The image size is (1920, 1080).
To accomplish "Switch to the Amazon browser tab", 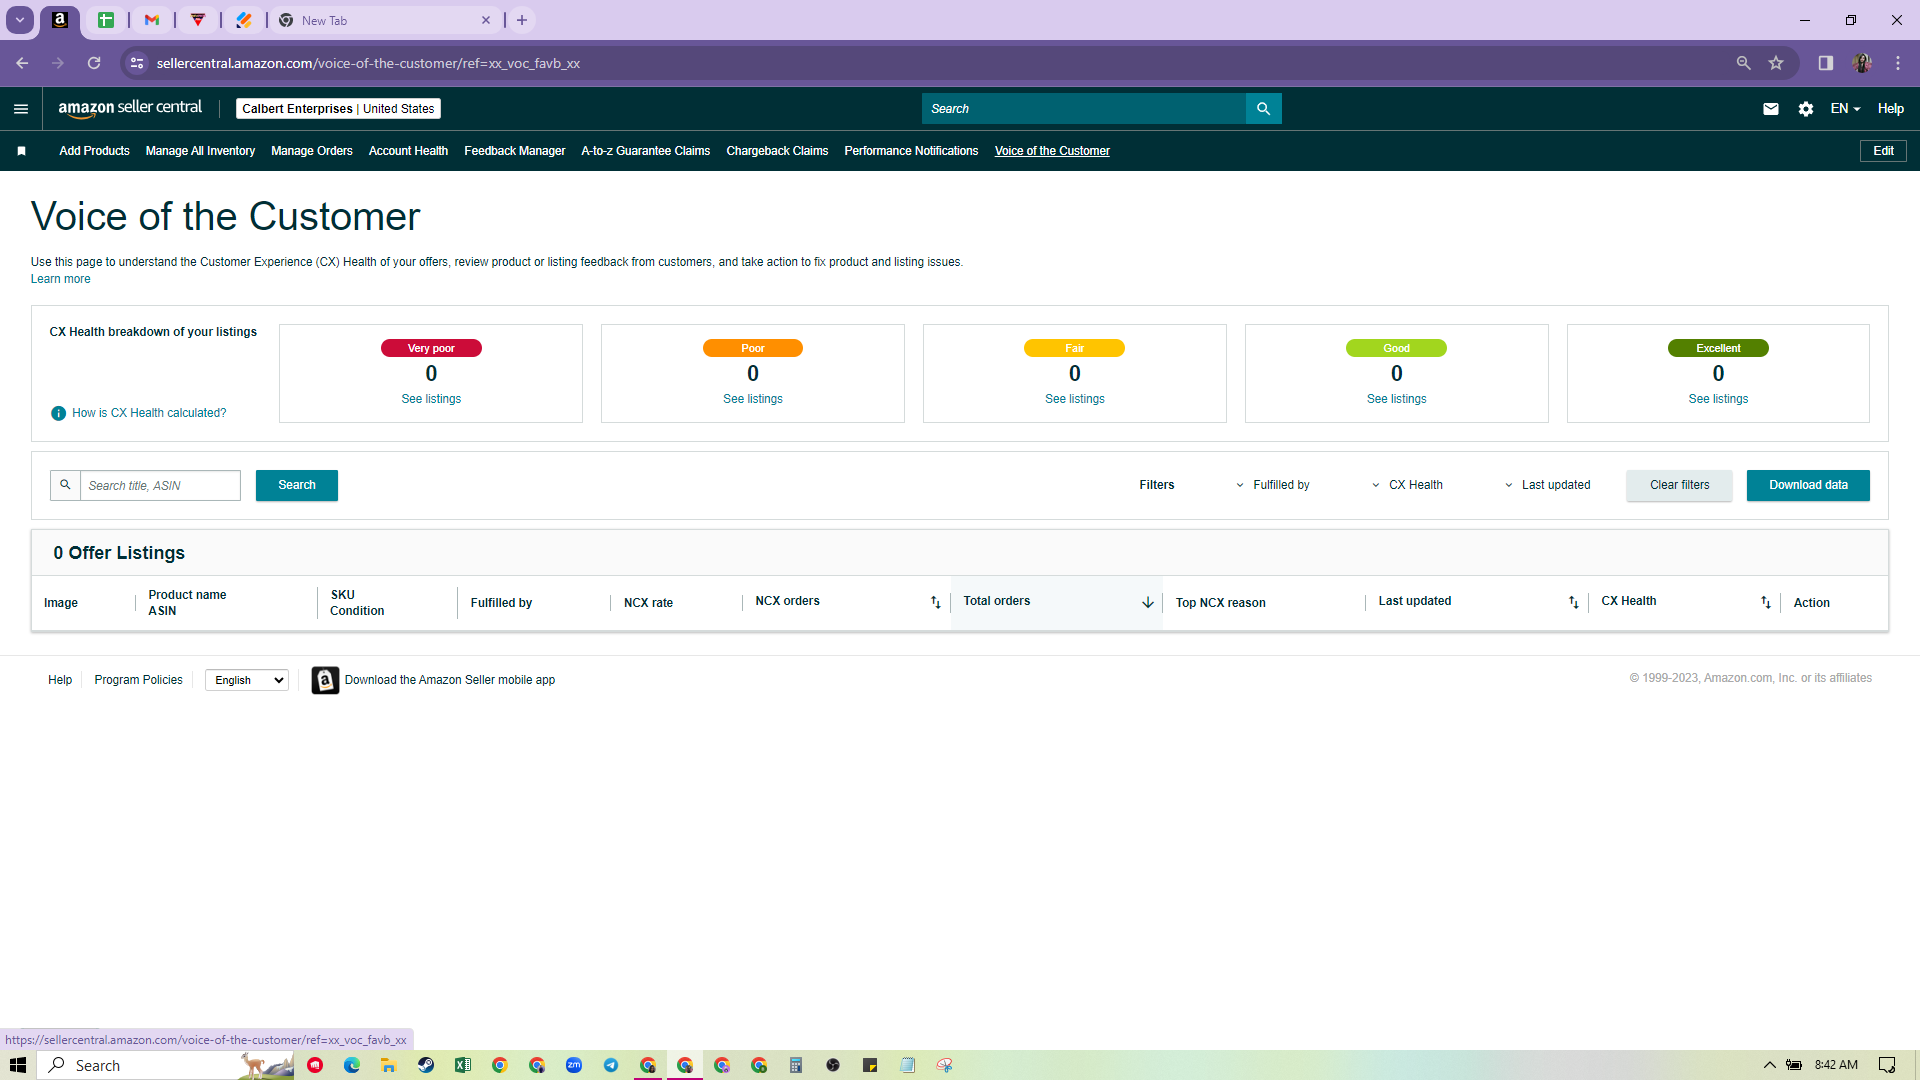I will pos(60,20).
